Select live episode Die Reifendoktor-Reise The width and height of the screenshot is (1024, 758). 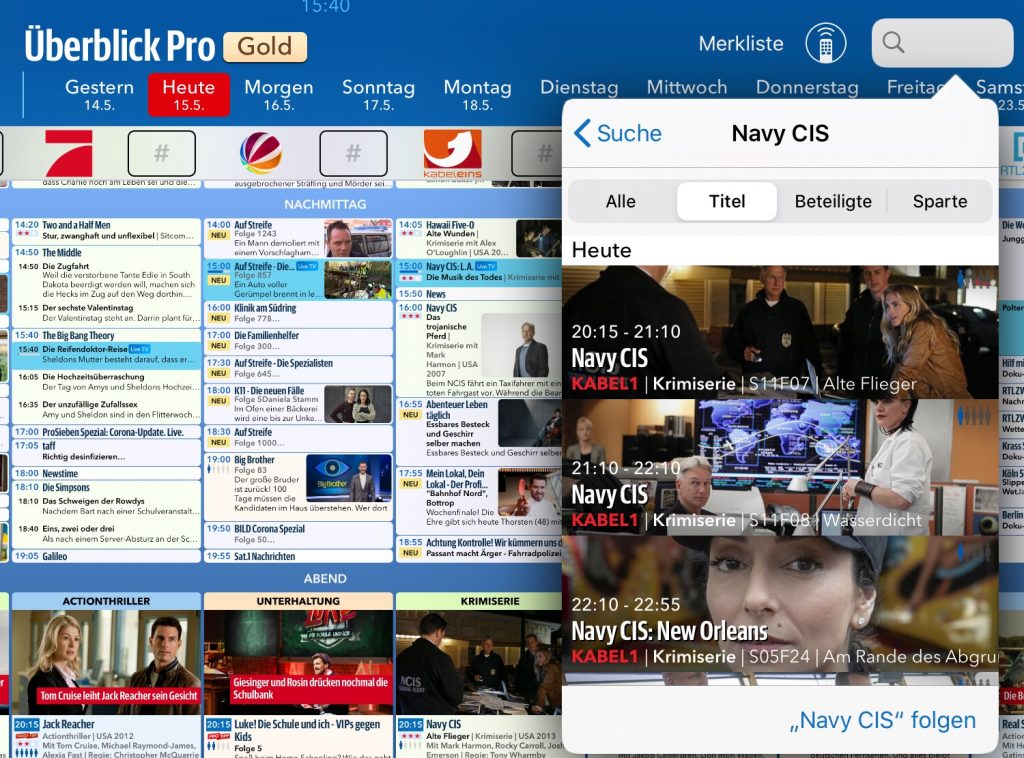click(x=106, y=355)
